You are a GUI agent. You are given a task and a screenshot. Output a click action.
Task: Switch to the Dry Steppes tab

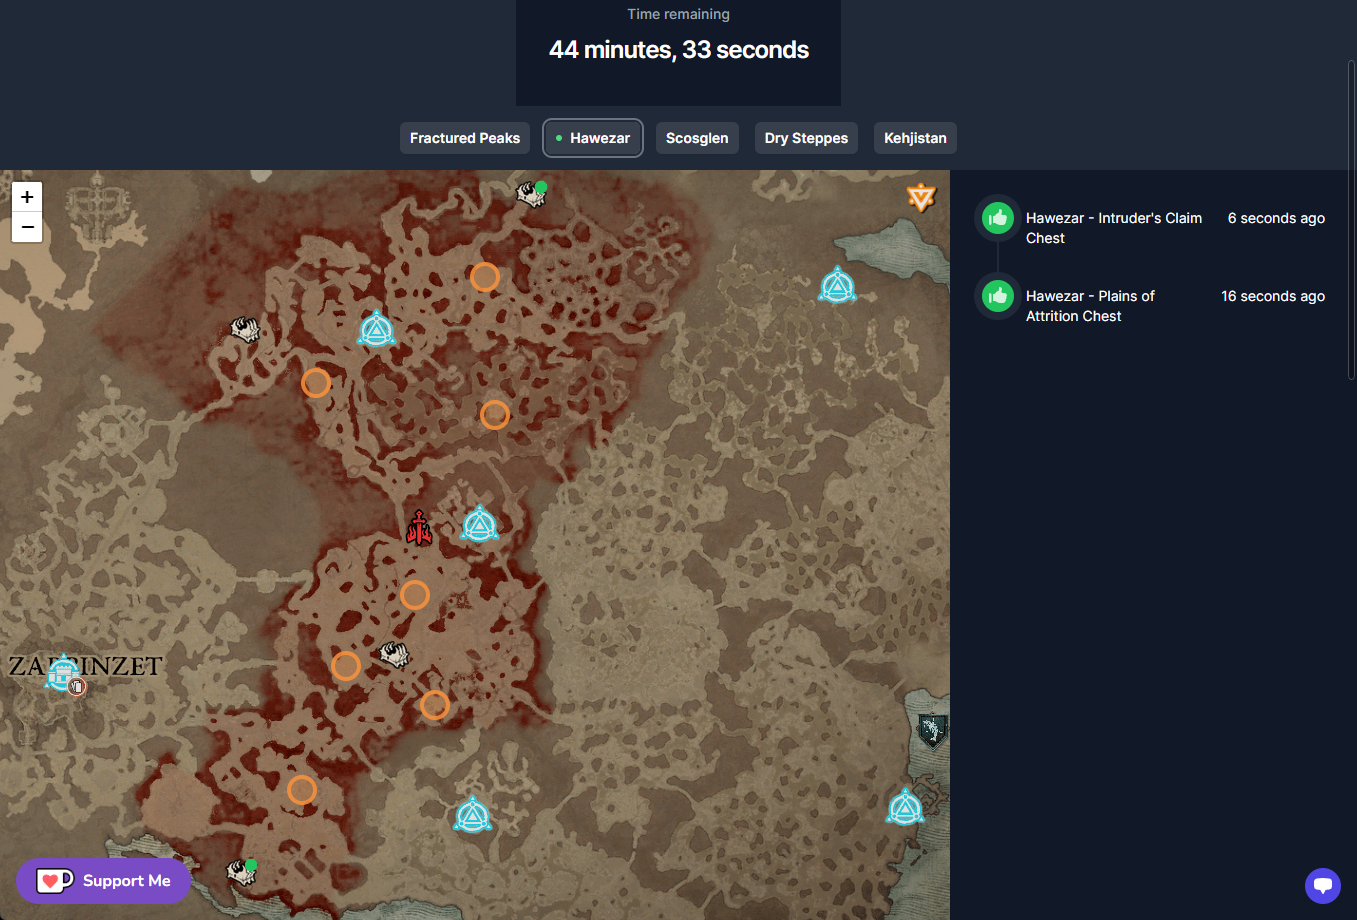(806, 138)
